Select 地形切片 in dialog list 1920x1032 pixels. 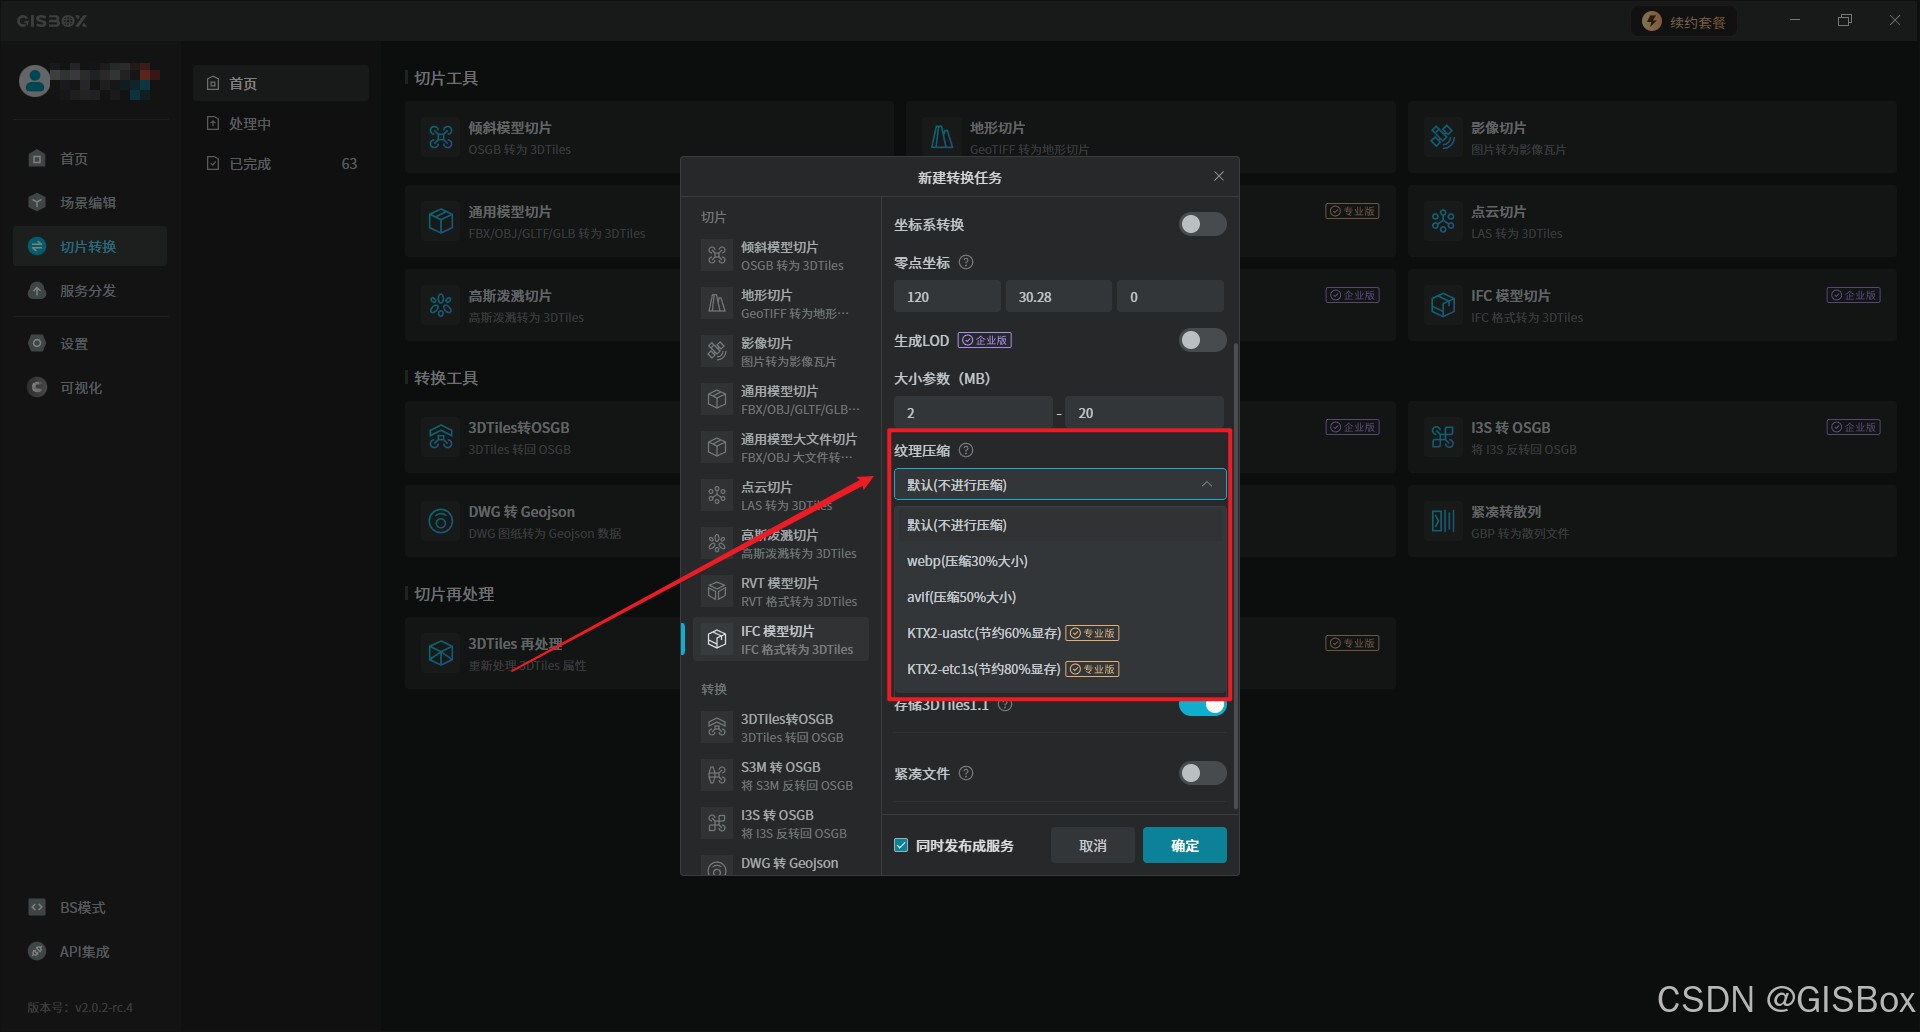point(781,304)
